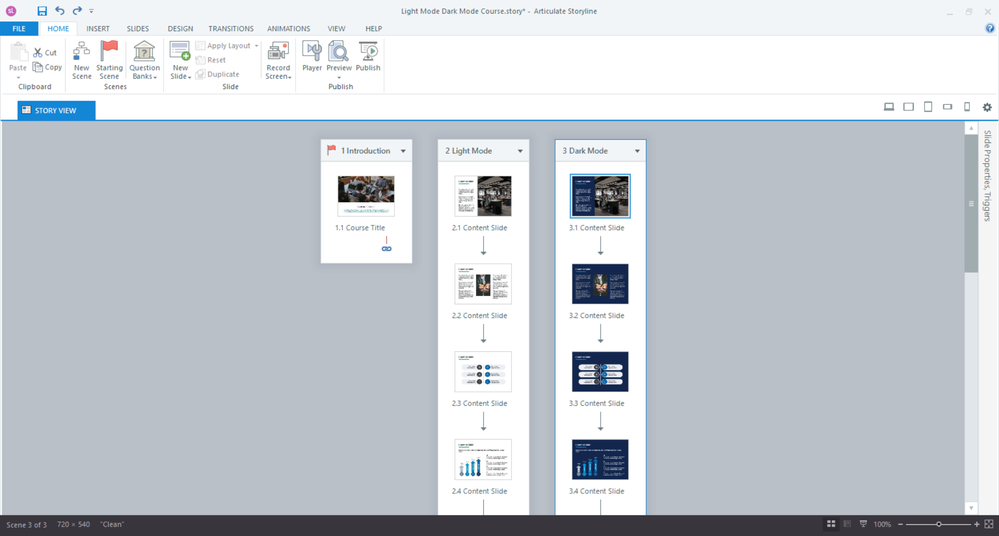
Task: Open the Apply Layout dropdown
Action: [227, 46]
